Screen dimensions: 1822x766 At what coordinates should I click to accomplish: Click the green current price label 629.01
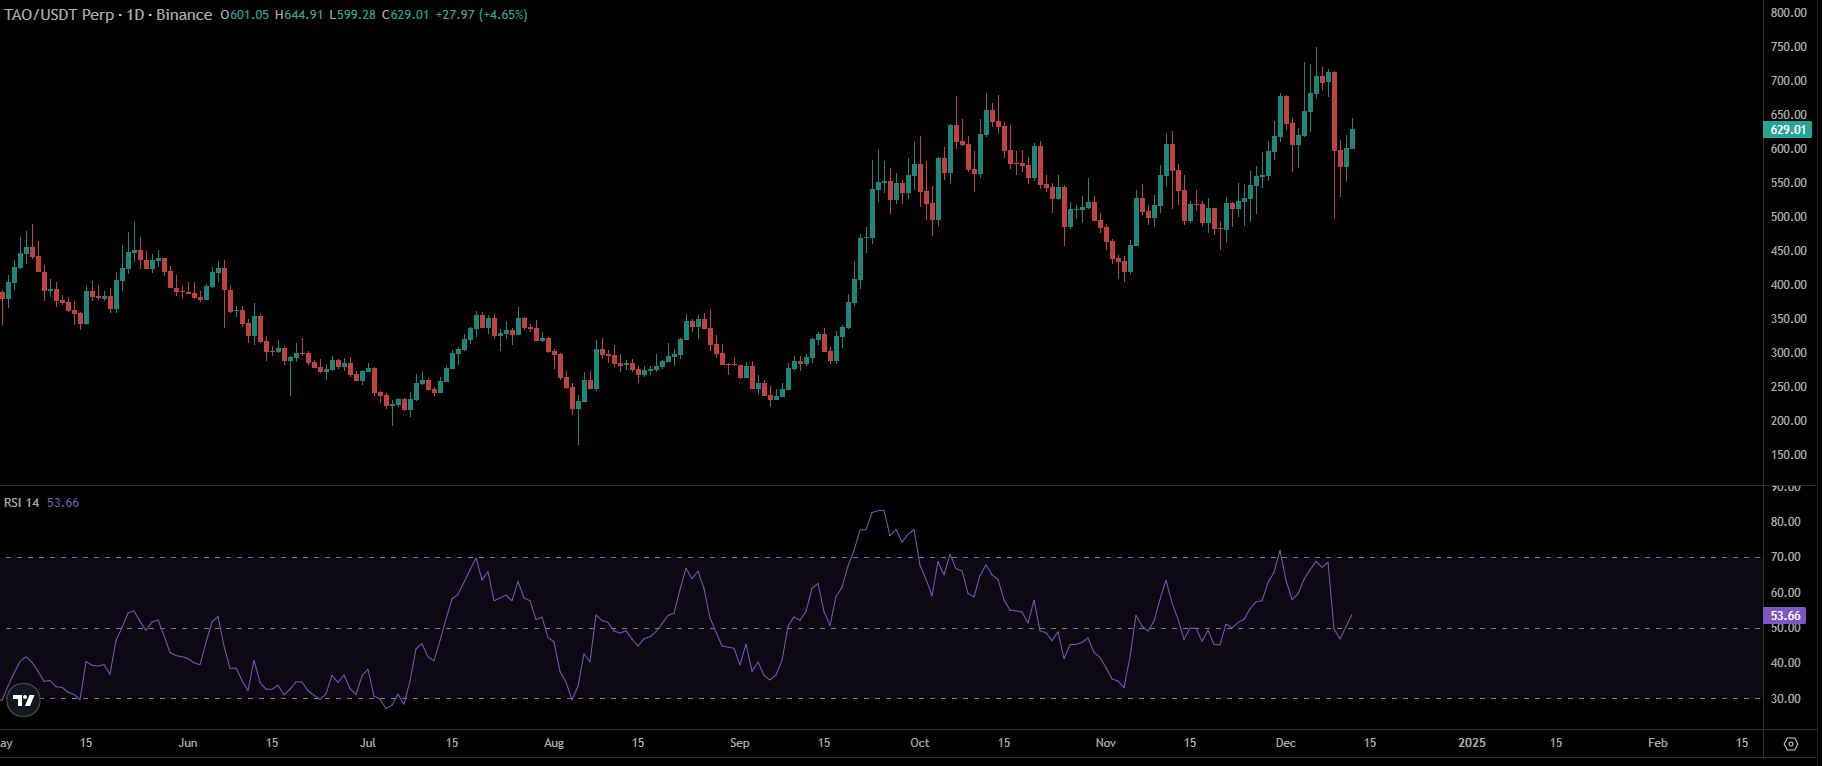coord(1787,130)
